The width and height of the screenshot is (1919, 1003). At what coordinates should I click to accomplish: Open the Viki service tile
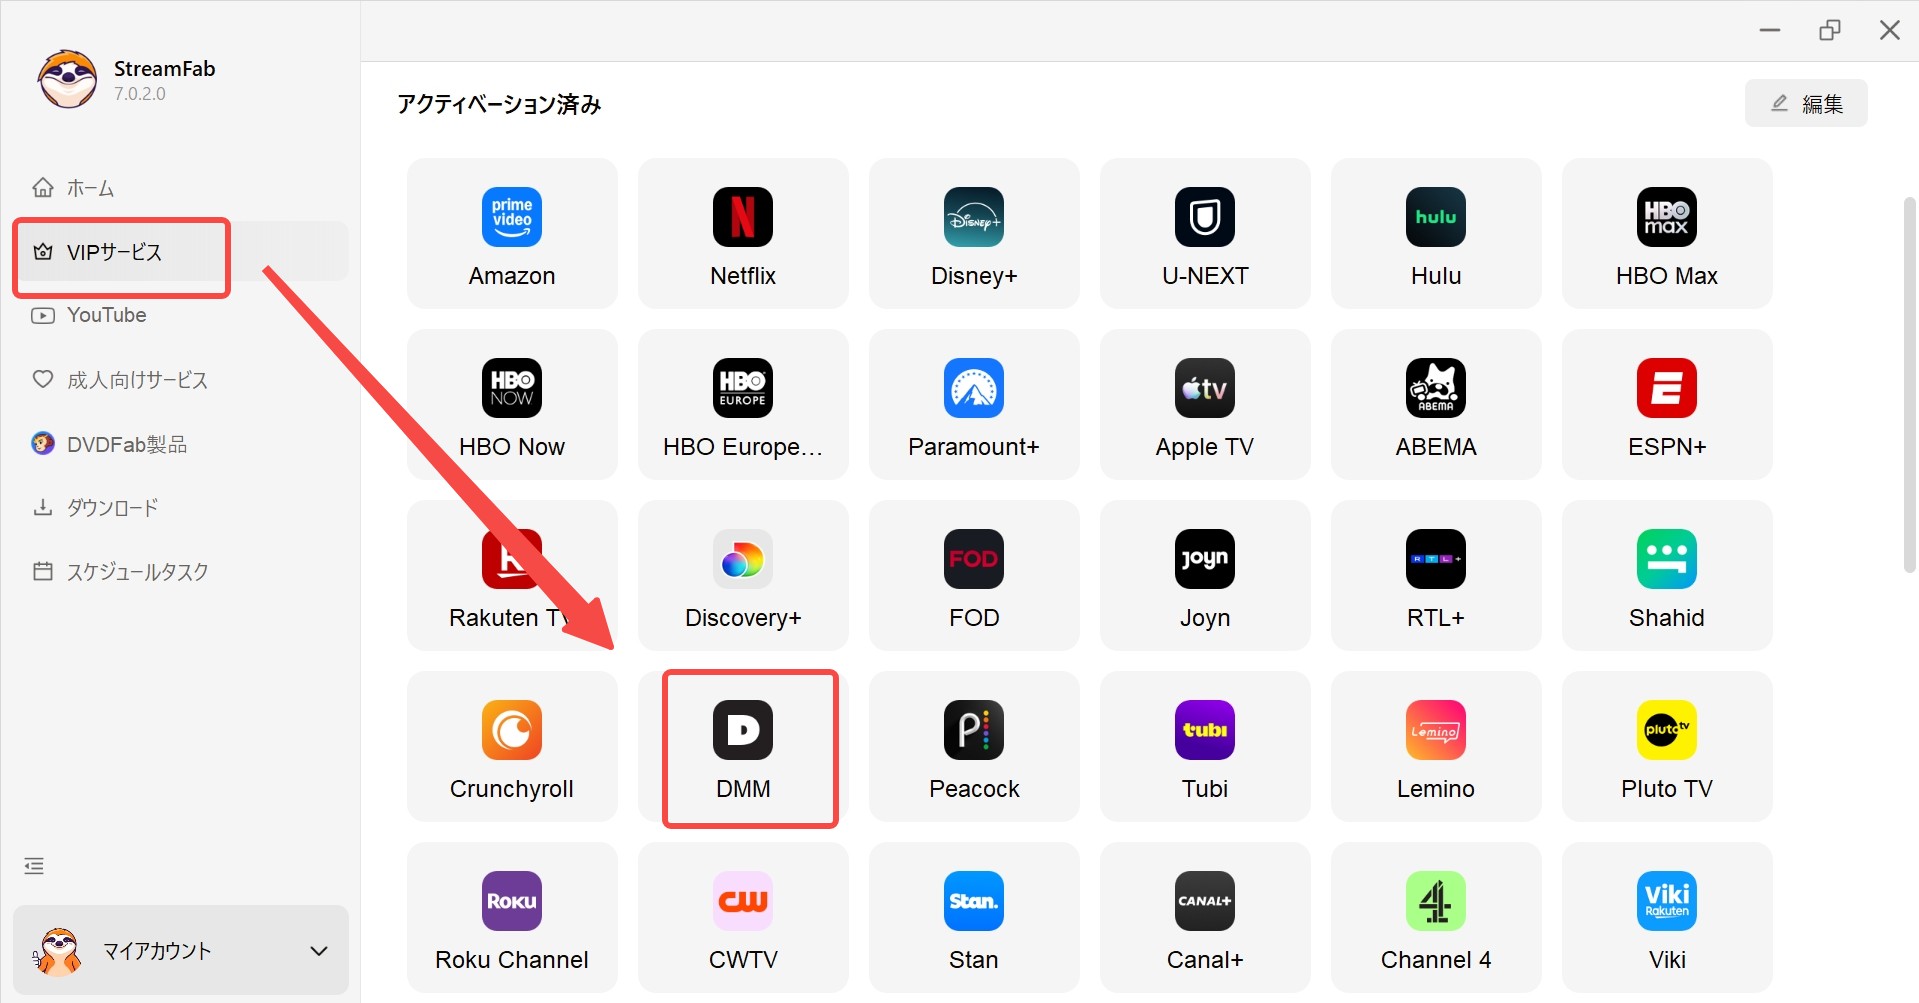(1667, 917)
